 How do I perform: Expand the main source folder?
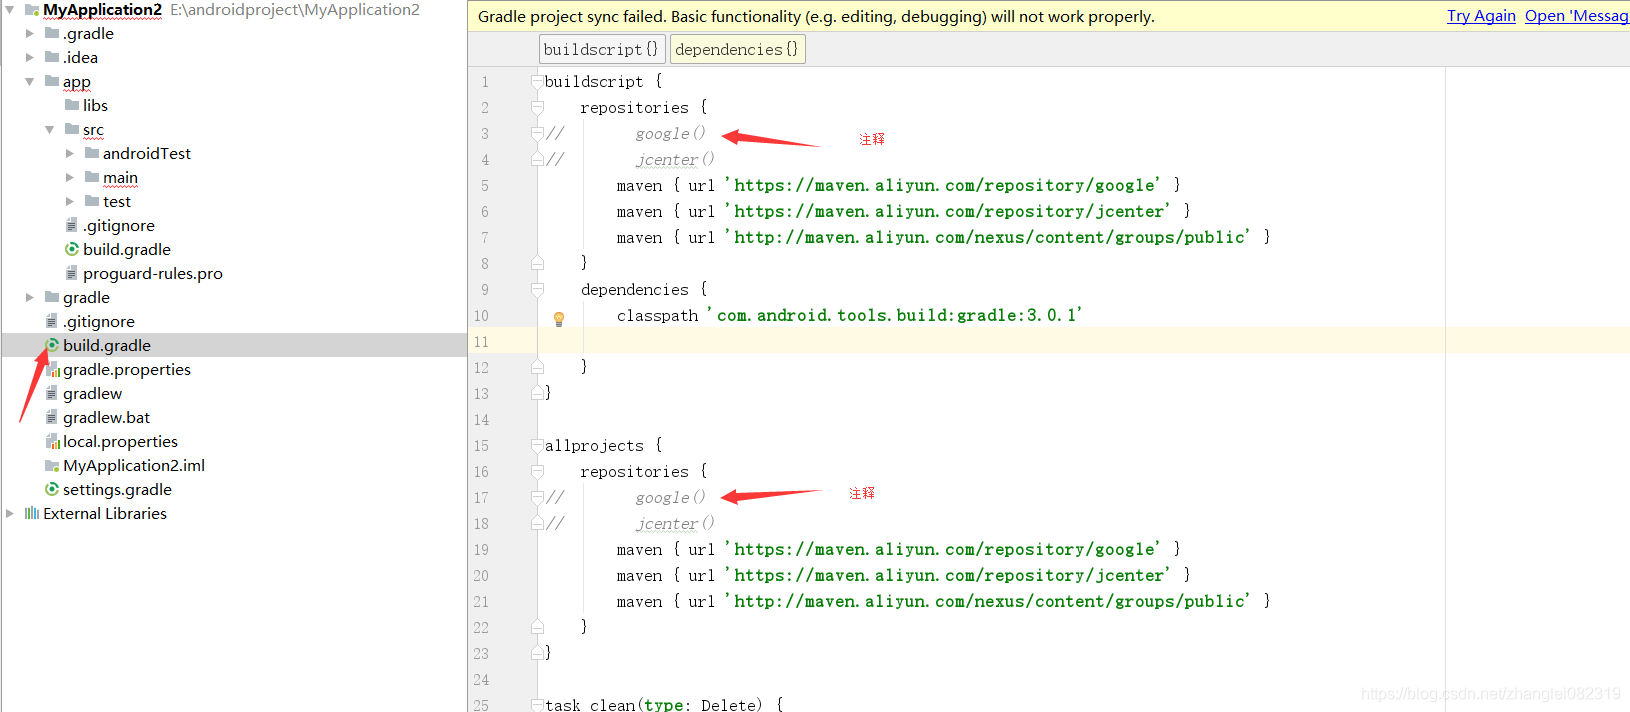coord(70,177)
